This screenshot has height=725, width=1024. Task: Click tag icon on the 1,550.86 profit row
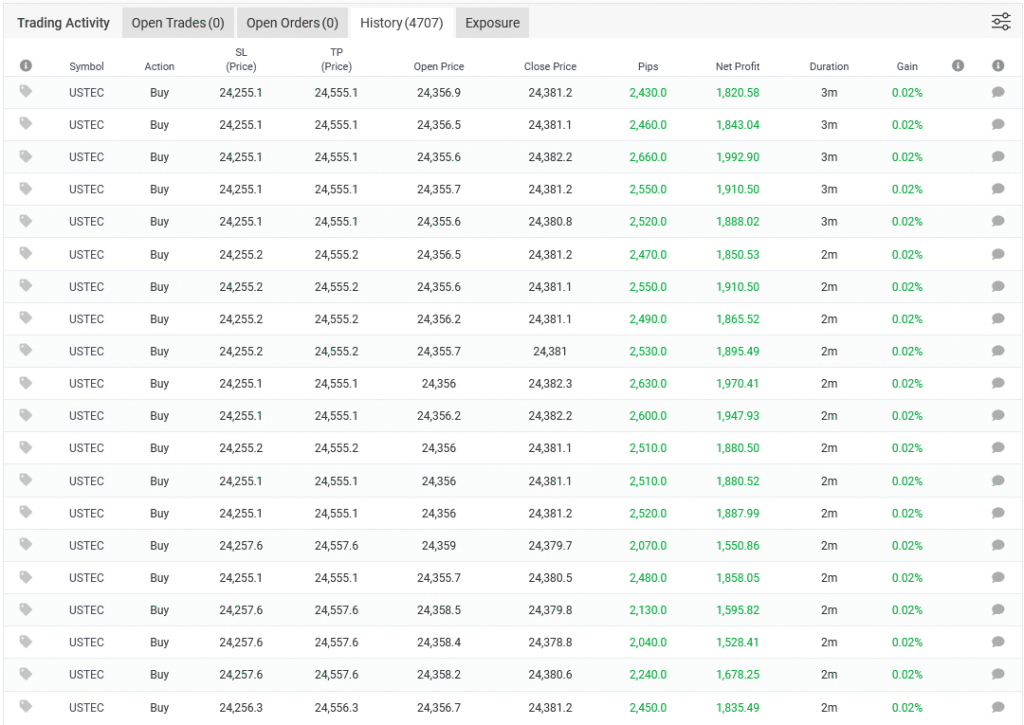[26, 545]
